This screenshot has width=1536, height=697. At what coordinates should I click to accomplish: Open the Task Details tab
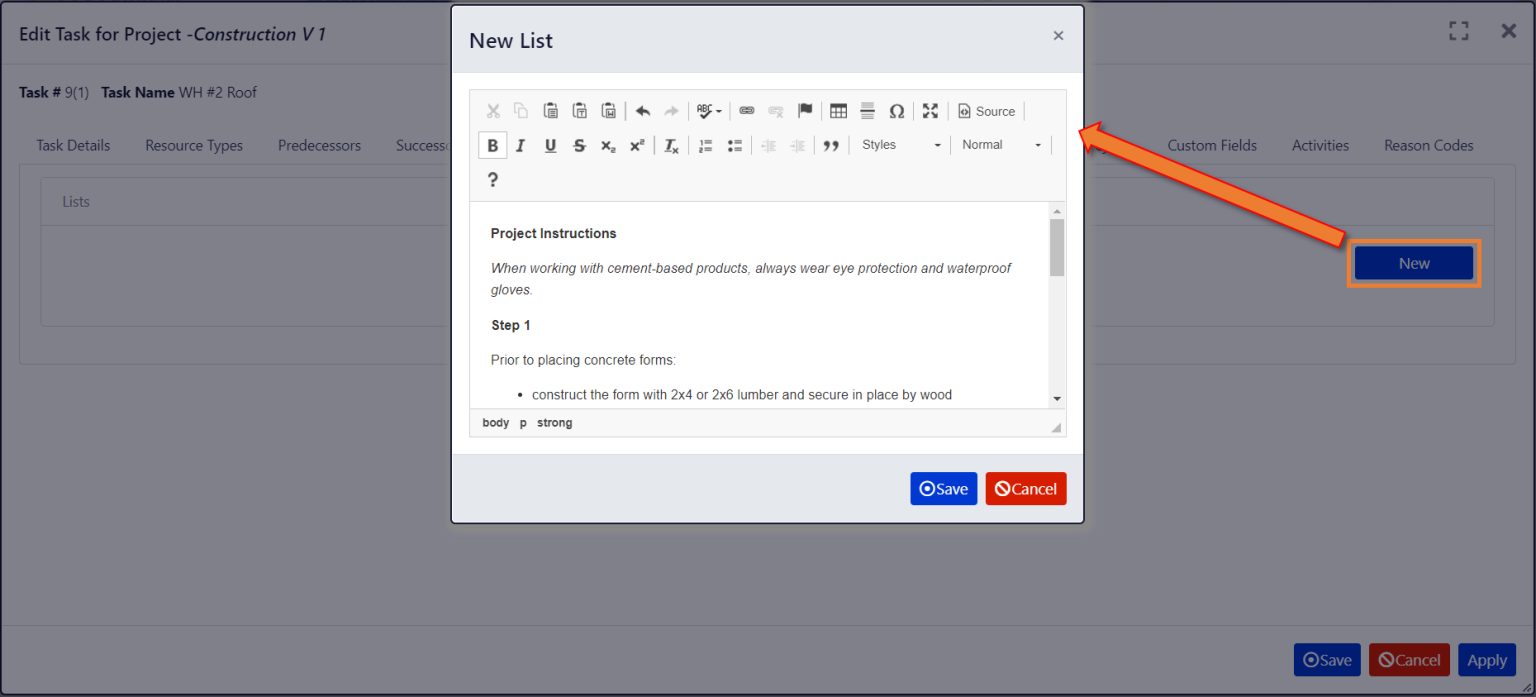pos(73,145)
